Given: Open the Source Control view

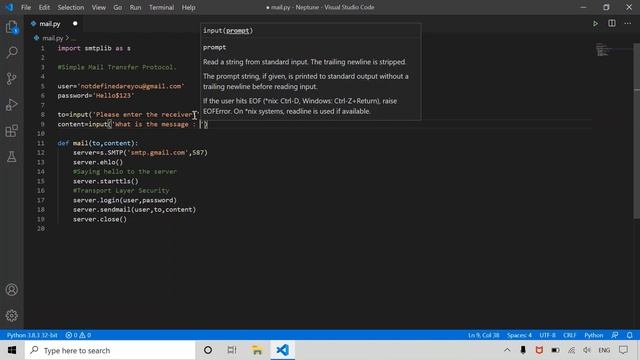Looking at the screenshot, I should click(12, 78).
